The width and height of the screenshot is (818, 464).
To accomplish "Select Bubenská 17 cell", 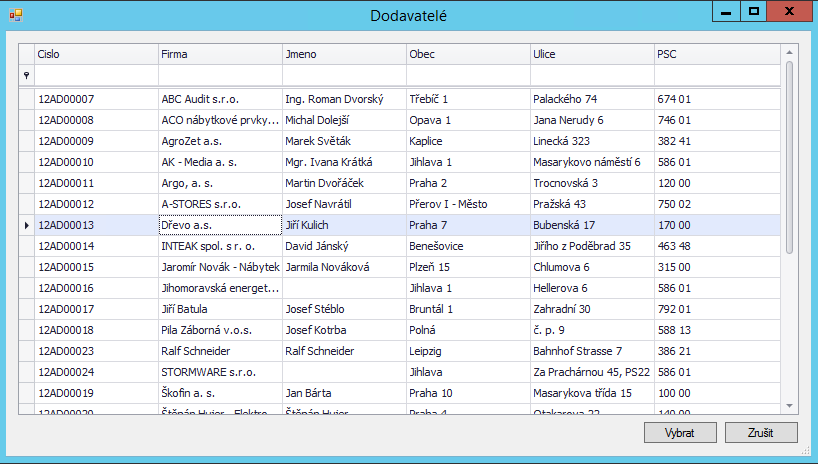I will coord(593,225).
